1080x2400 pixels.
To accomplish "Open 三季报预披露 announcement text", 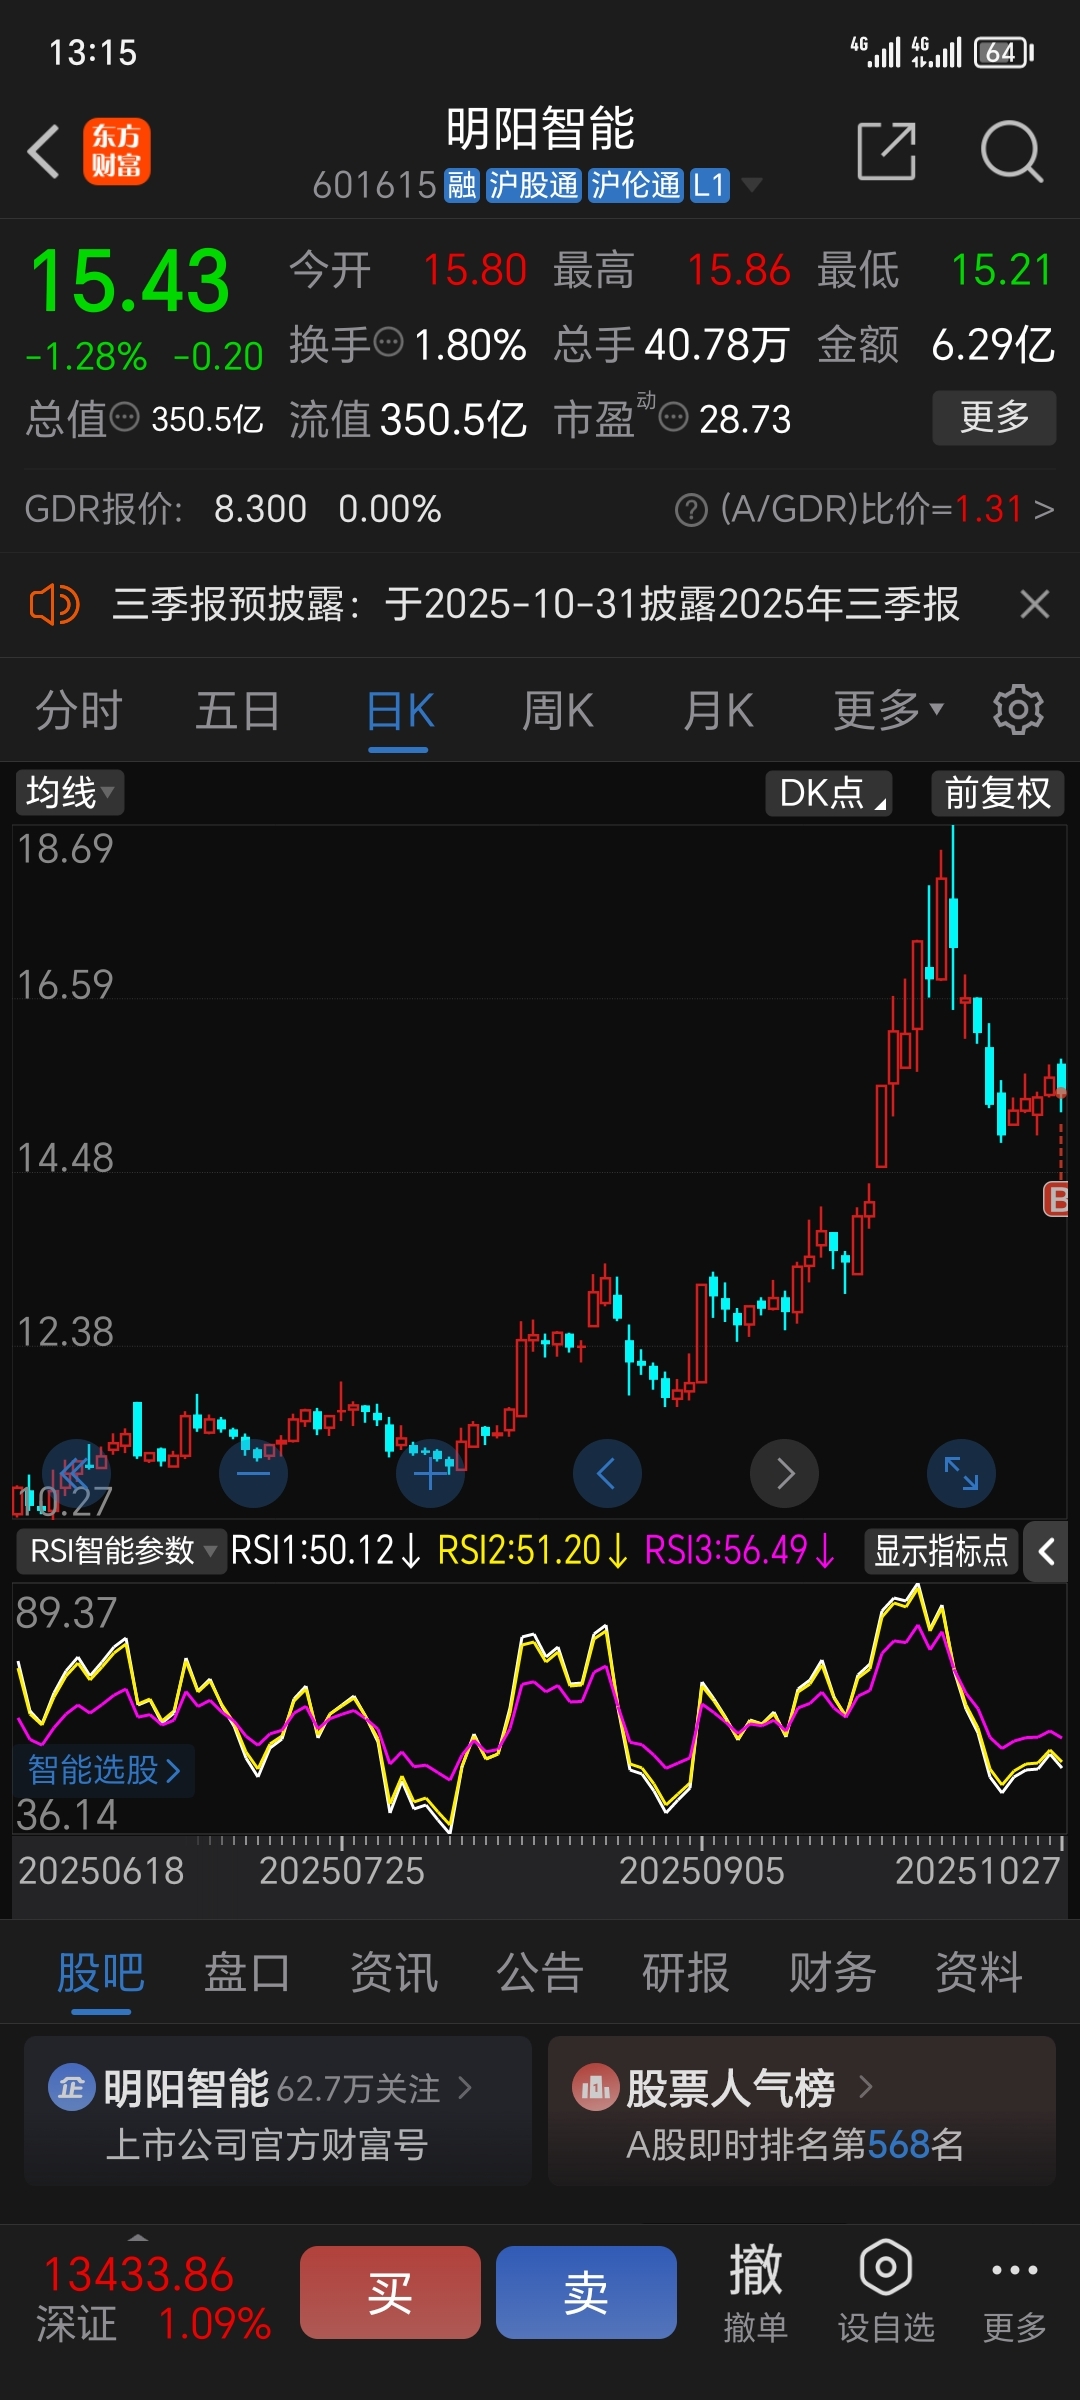I will 536,604.
